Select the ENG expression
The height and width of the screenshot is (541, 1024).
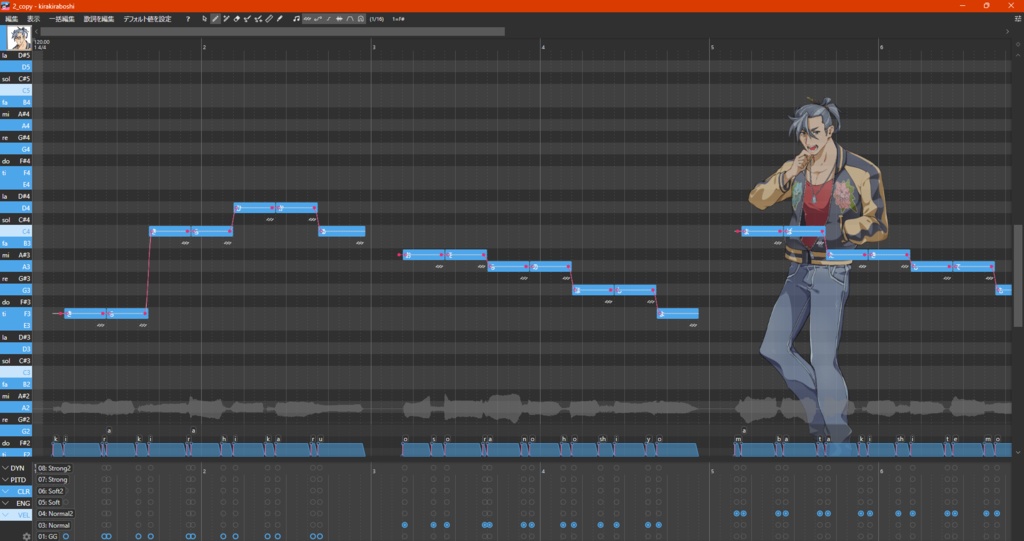(x=23, y=503)
